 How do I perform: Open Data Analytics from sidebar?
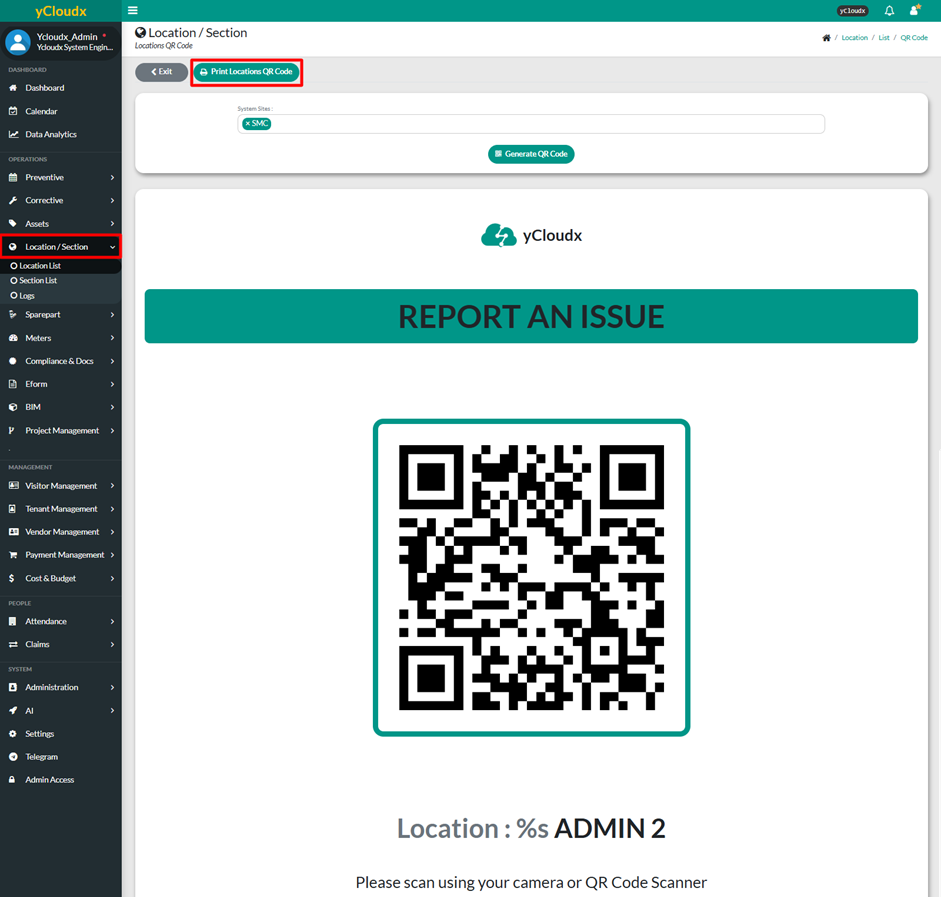click(51, 134)
